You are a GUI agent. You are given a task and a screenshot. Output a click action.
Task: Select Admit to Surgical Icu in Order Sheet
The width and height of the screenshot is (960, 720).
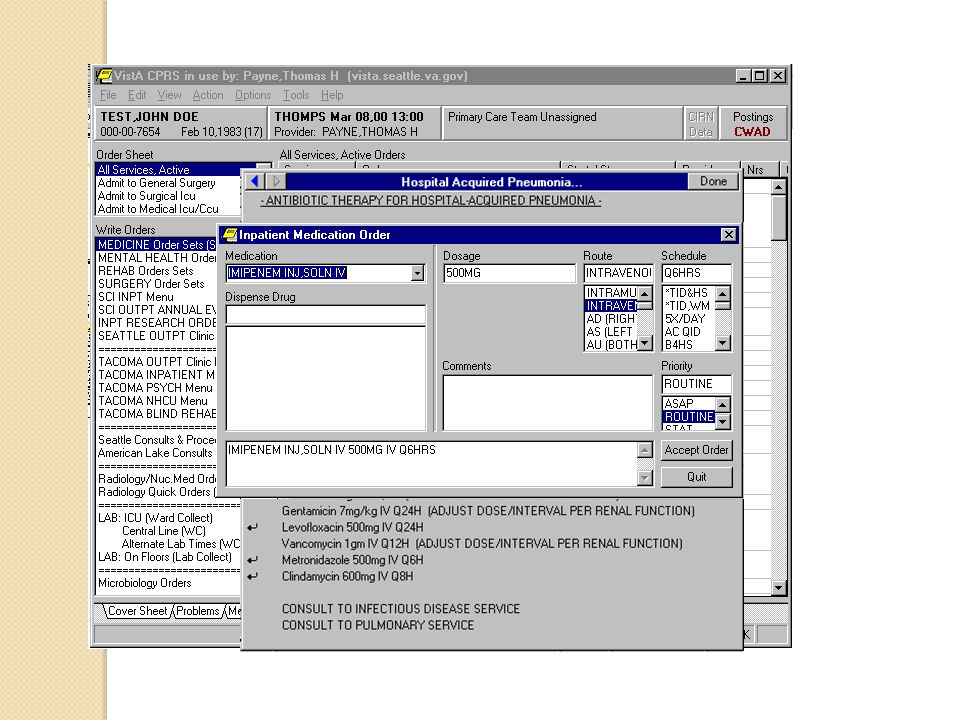click(x=147, y=196)
